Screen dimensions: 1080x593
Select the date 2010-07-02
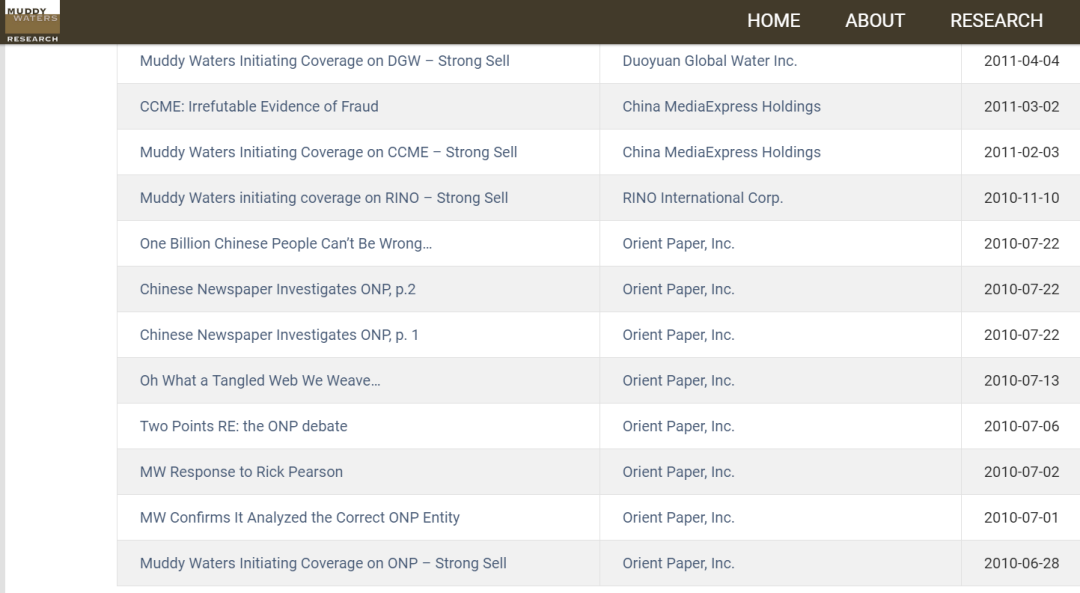click(1021, 472)
